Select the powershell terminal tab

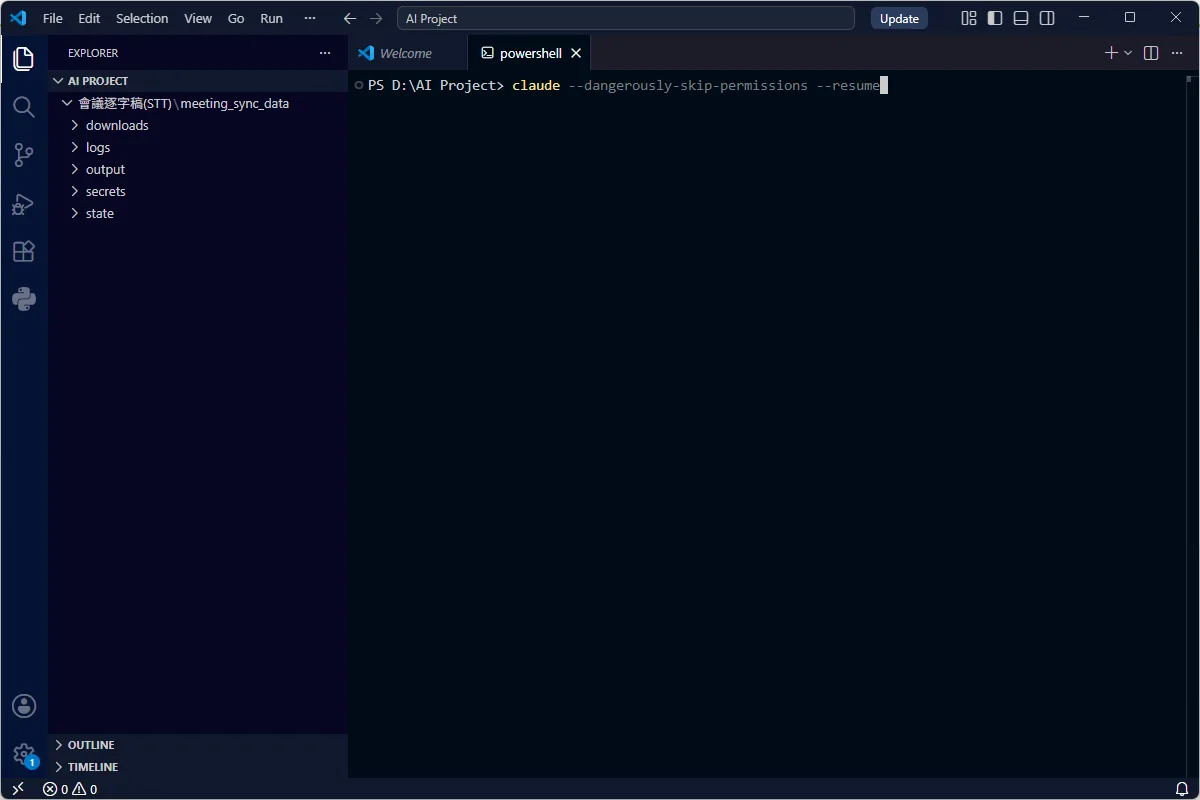pyautogui.click(x=531, y=53)
